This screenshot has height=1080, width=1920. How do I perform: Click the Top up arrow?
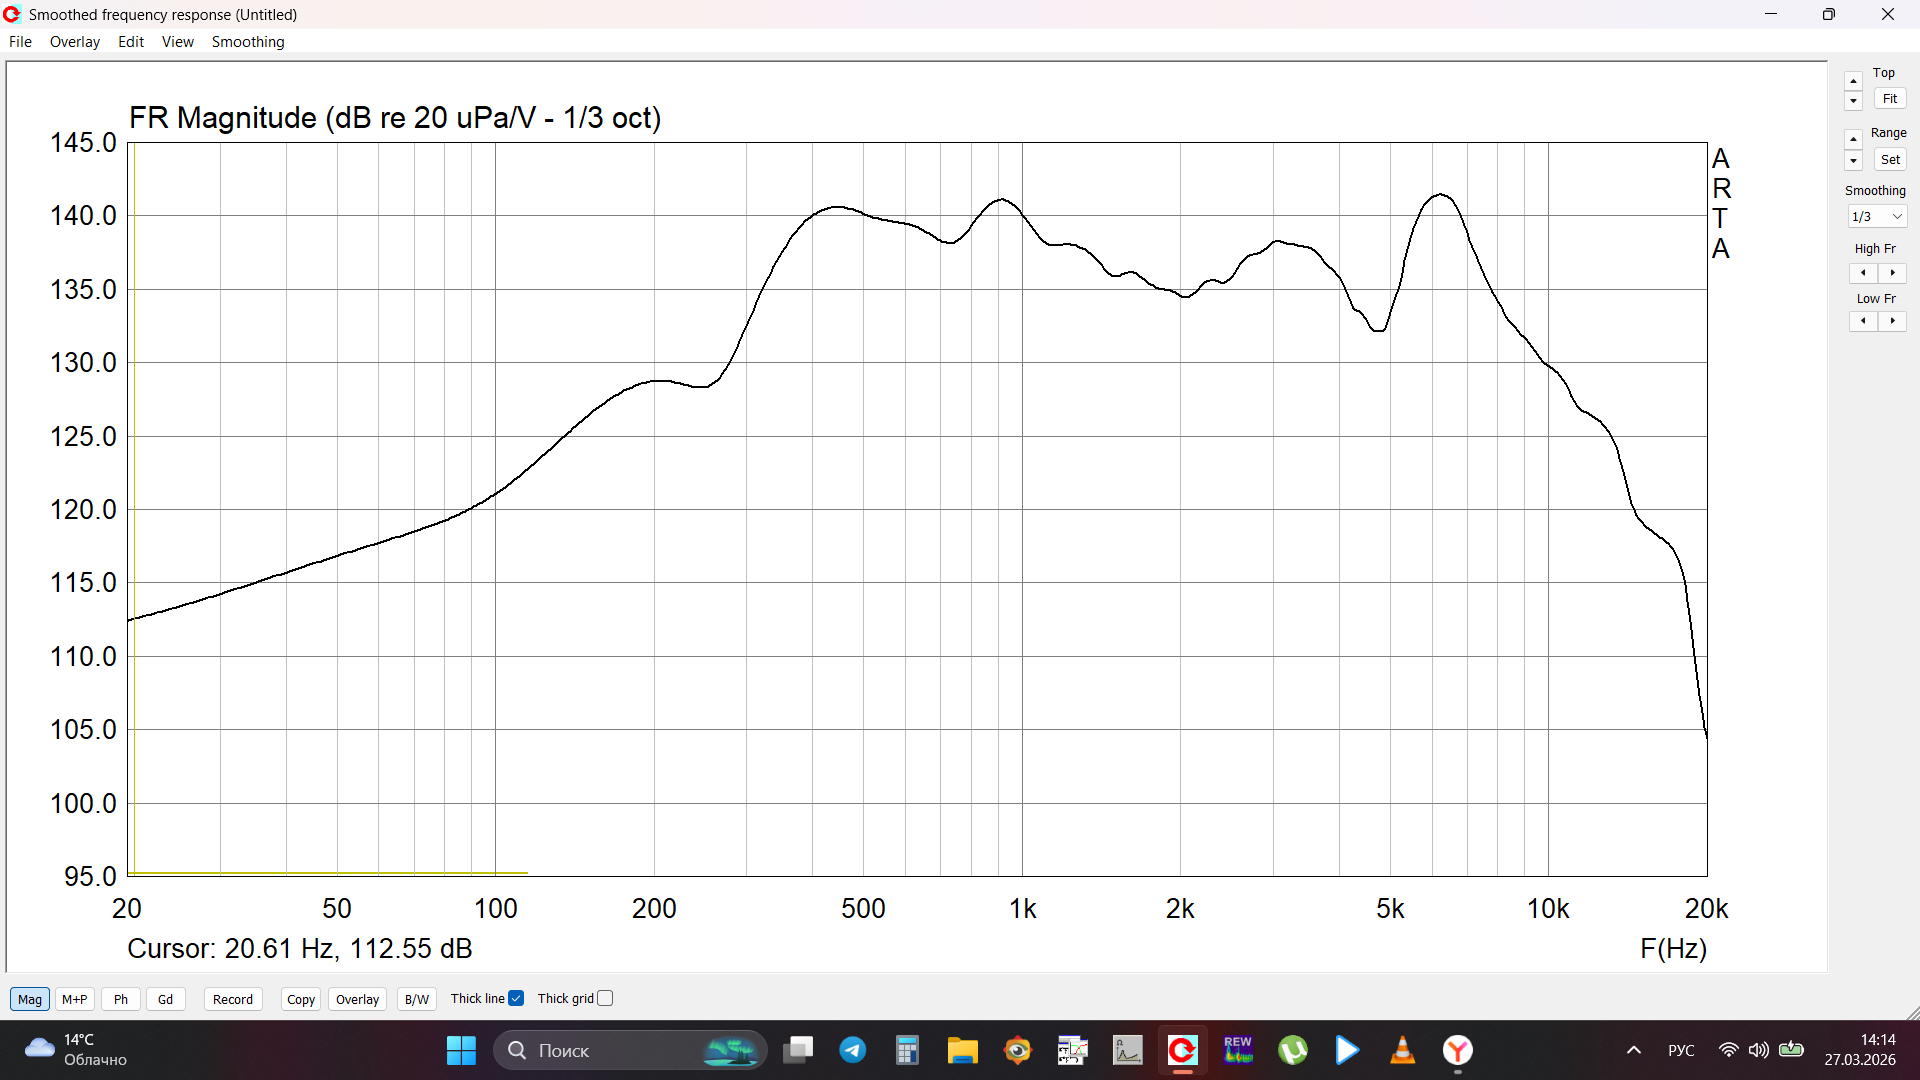1853,81
